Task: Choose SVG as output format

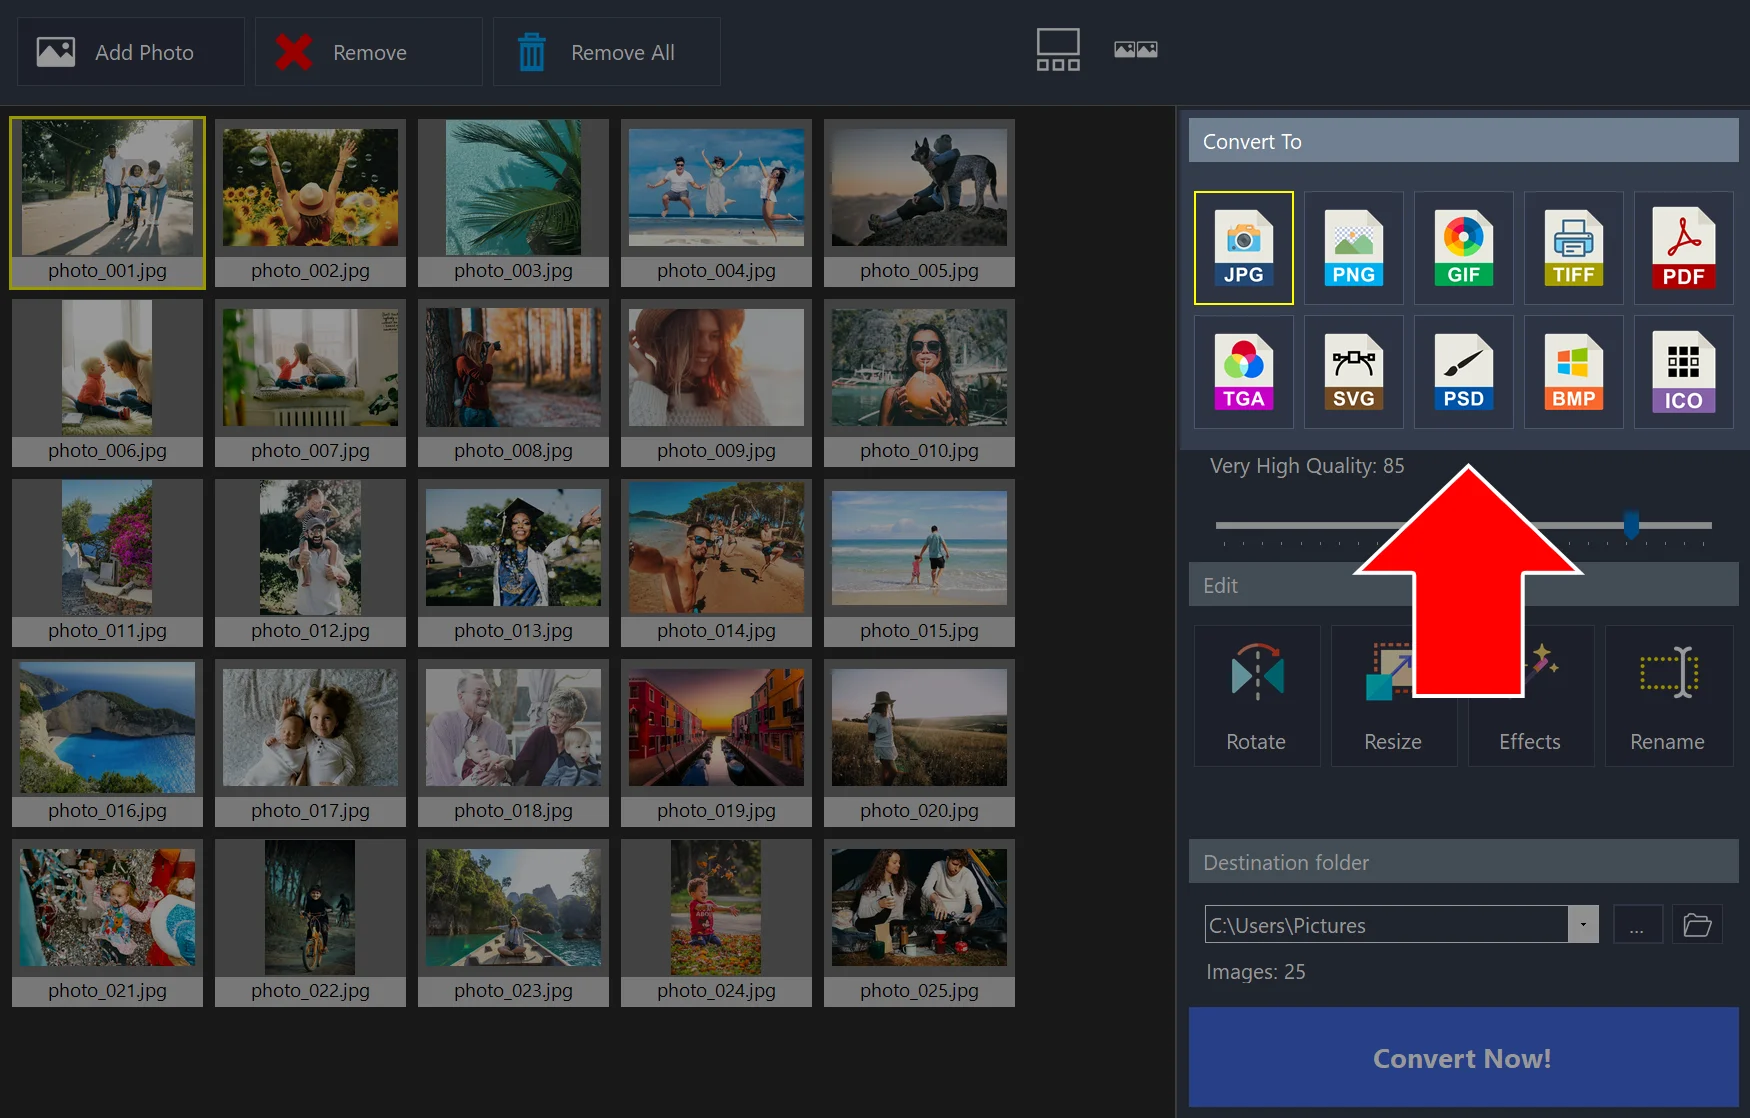Action: click(1353, 372)
